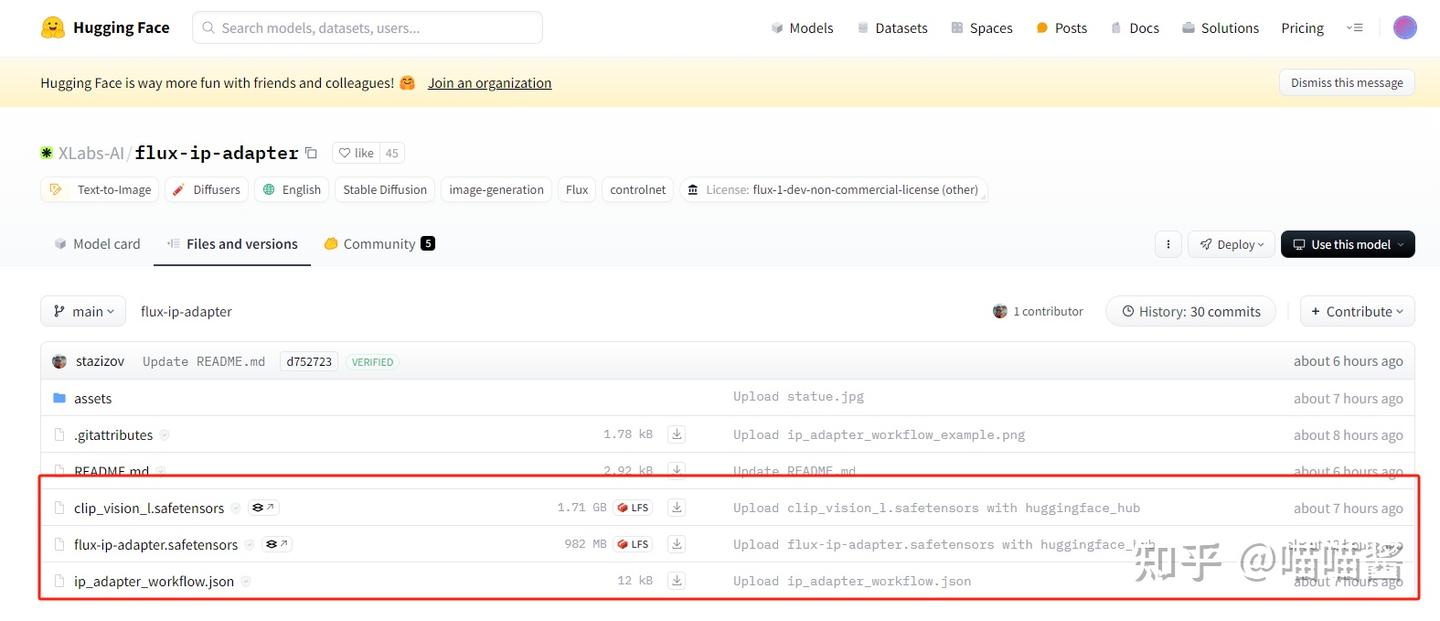Image resolution: width=1440 pixels, height=621 pixels.
Task: Expand the main branch dropdown
Action: pyautogui.click(x=83, y=311)
